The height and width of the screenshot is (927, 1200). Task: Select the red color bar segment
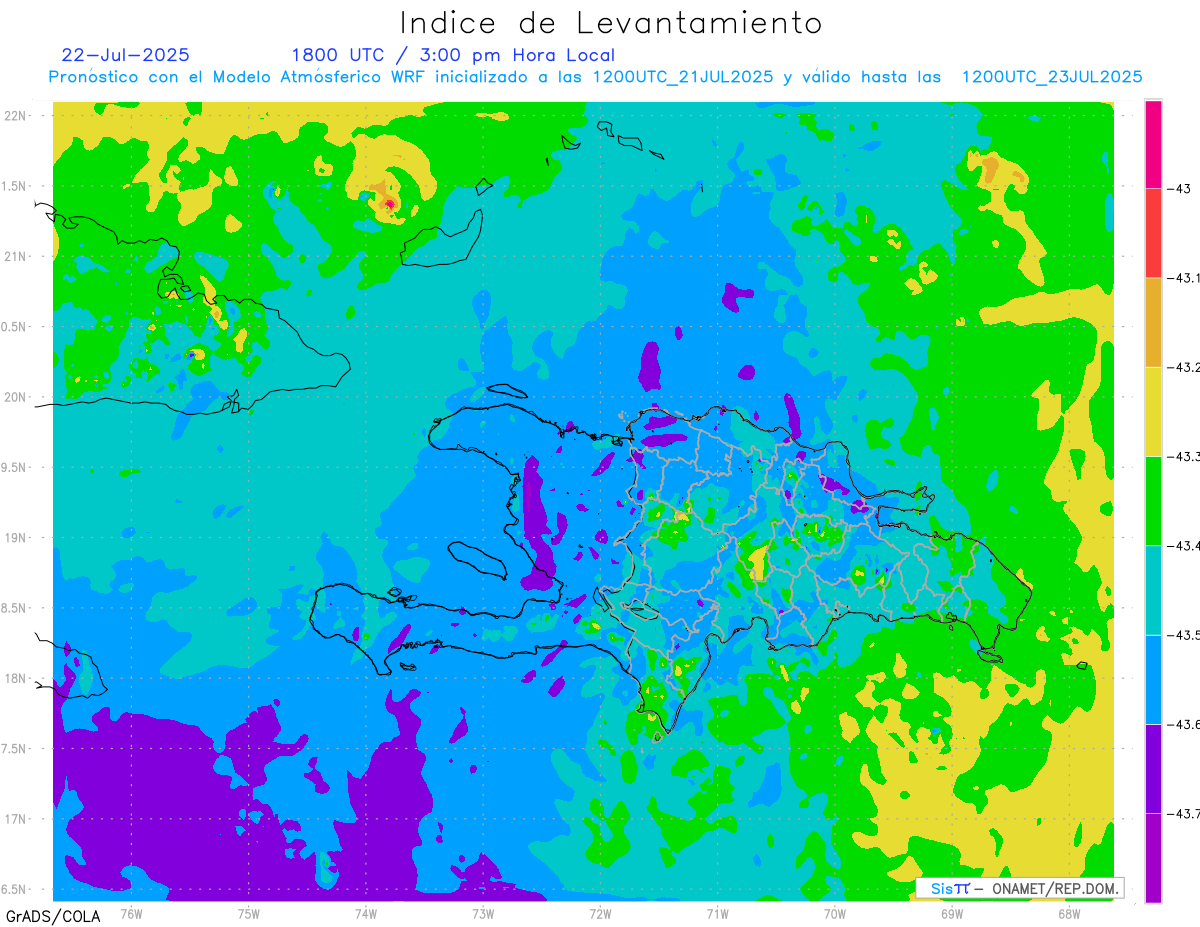point(1153,233)
